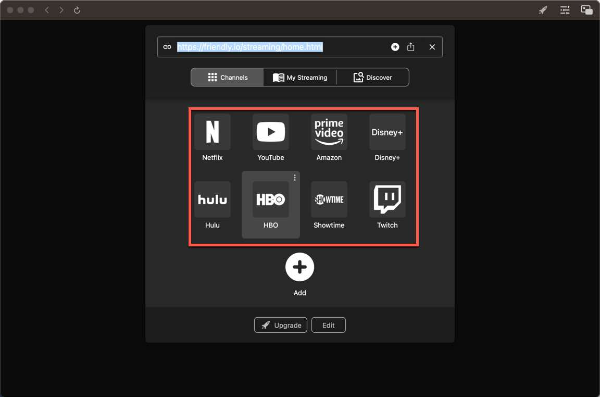Screen dimensions: 600x397
Task: Open the YouTube channel
Action: coord(271,132)
